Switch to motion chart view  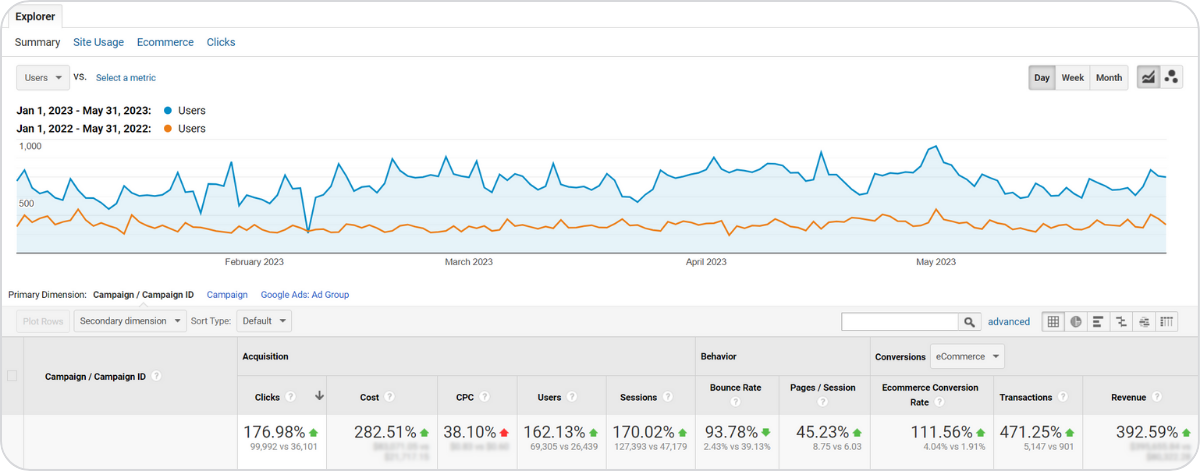(1170, 77)
